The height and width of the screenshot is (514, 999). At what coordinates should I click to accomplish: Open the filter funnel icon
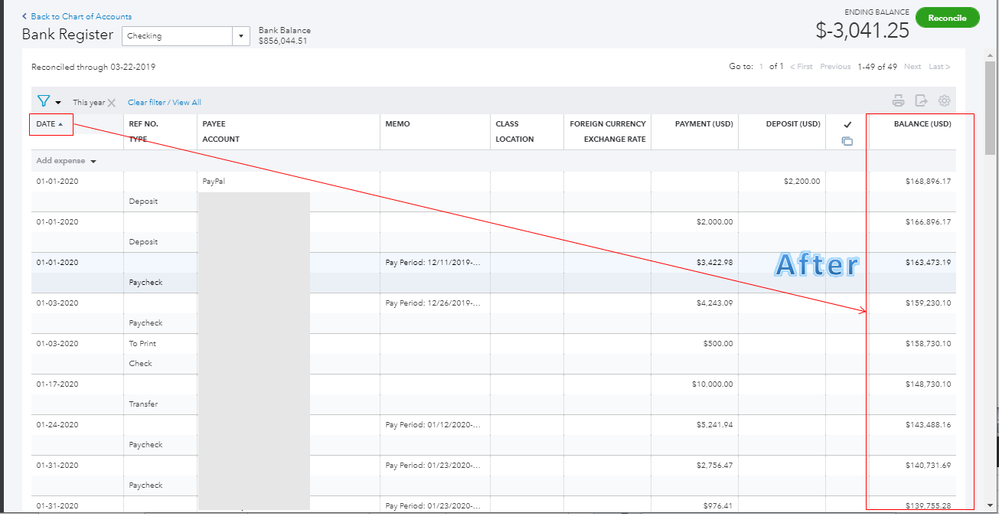[x=43, y=101]
